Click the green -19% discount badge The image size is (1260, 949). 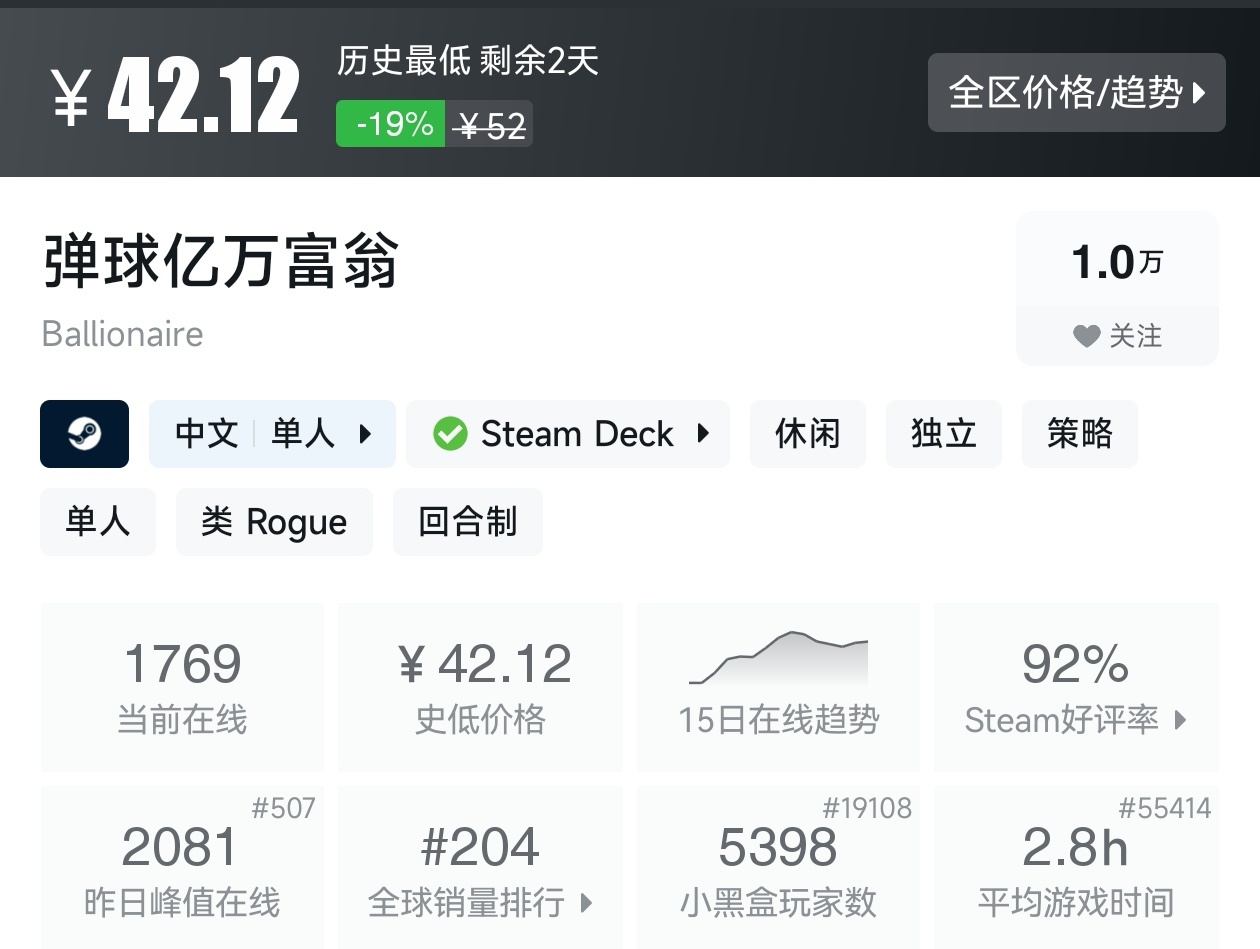coord(390,124)
